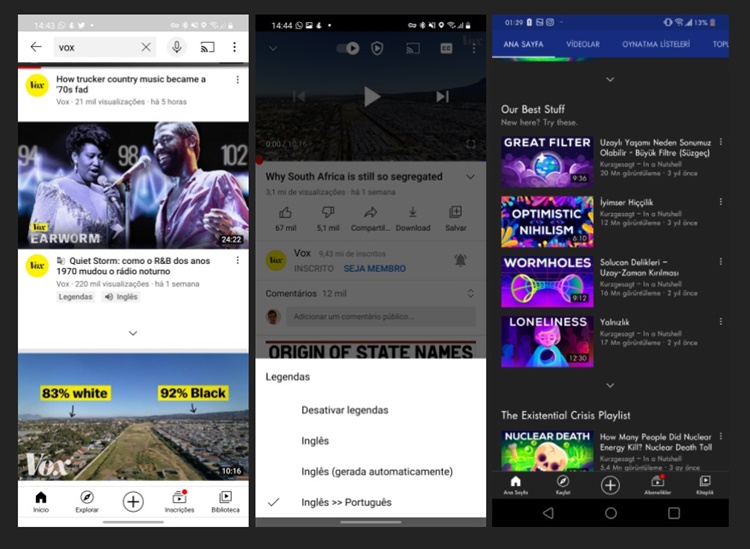Expand the Comentários section
This screenshot has height=549, width=750.
pyautogui.click(x=471, y=293)
